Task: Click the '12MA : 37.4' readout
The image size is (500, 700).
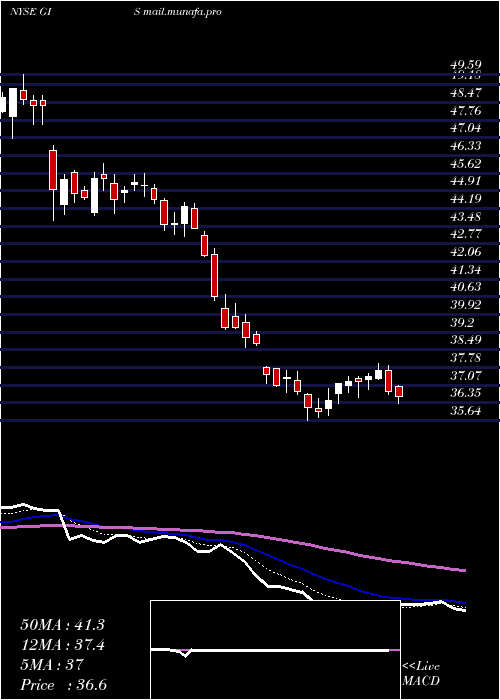Action: (x=62, y=645)
